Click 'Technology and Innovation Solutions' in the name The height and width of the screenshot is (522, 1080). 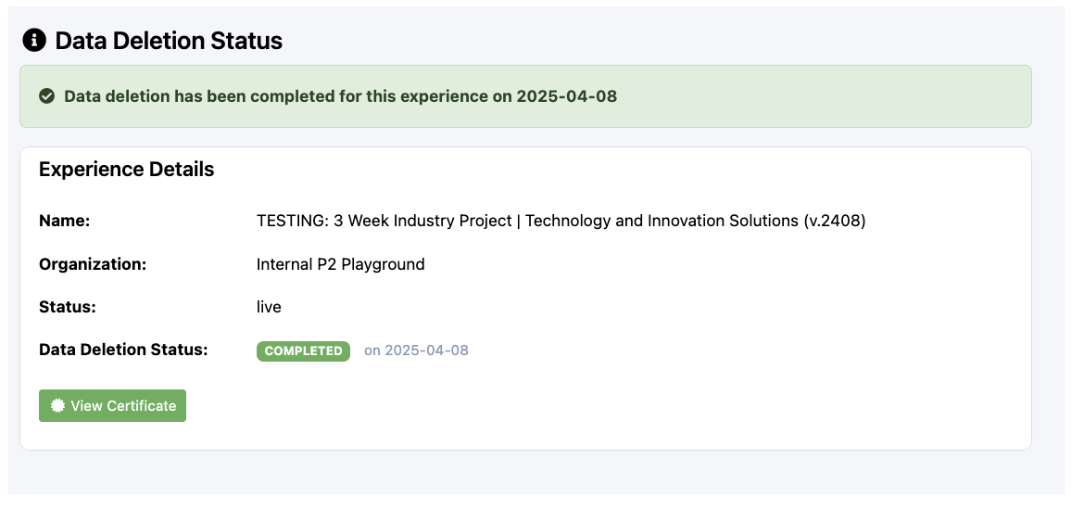pos(662,221)
